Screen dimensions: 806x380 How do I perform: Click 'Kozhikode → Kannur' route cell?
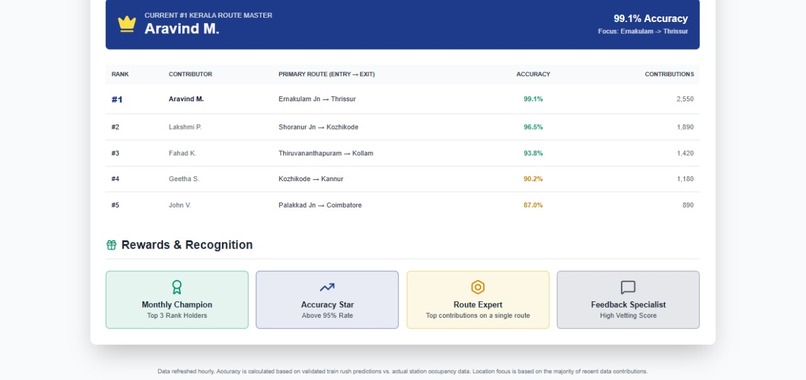(x=311, y=179)
